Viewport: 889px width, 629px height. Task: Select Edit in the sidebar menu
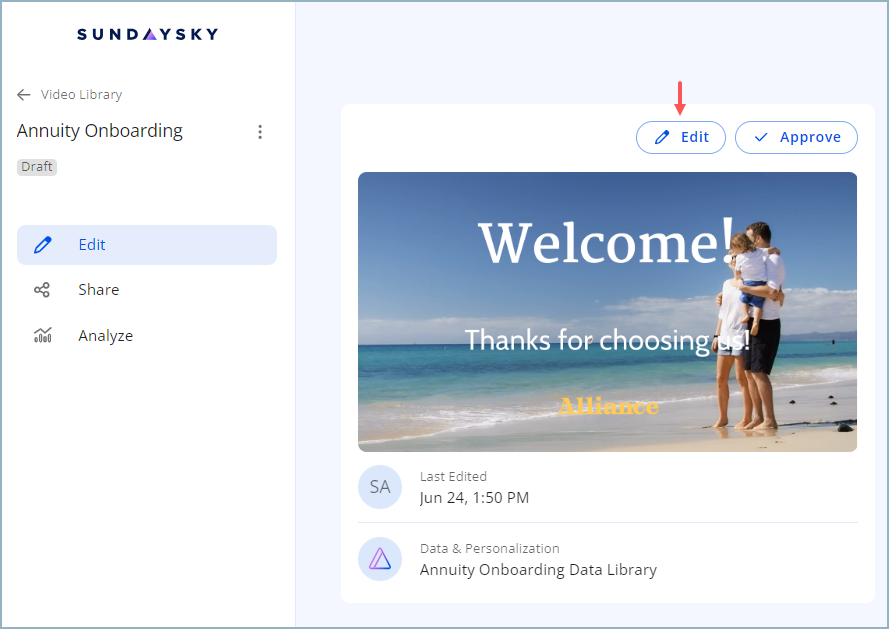click(147, 245)
